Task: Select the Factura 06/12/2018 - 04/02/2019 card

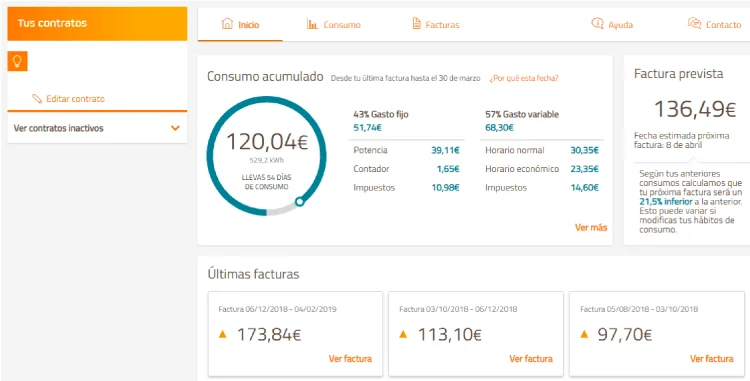Action: 295,334
